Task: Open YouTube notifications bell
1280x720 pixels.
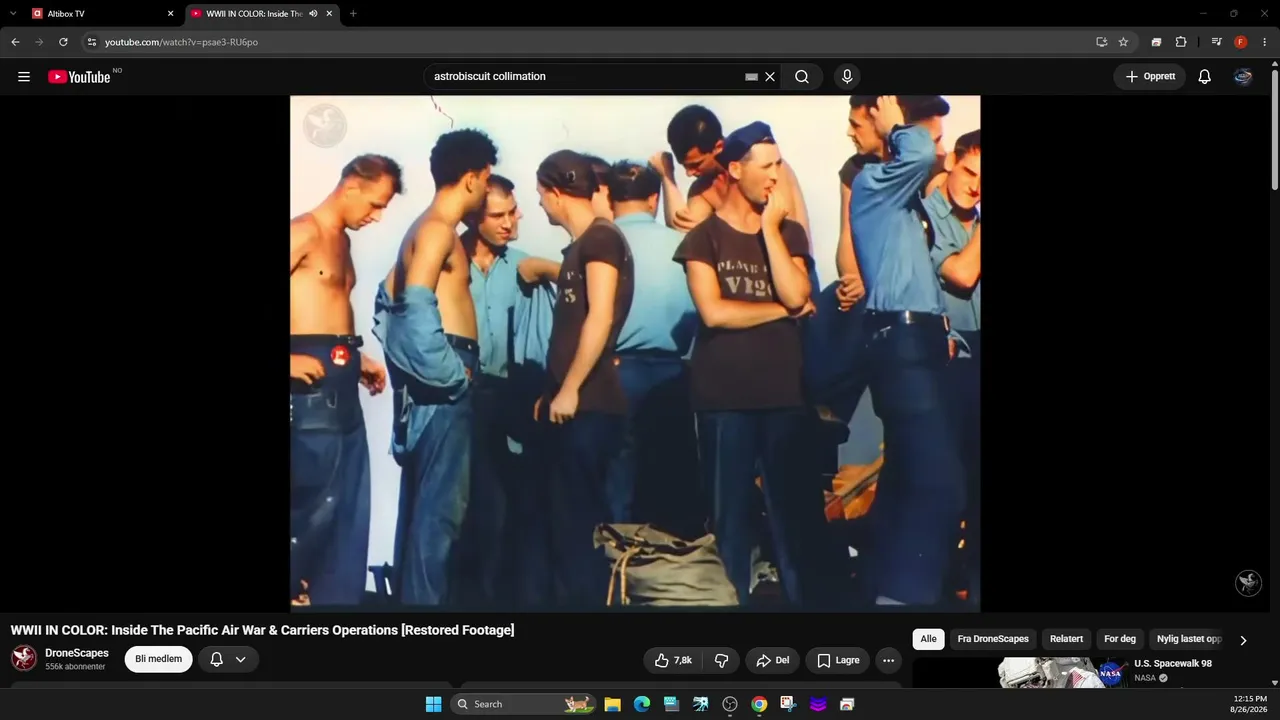Action: 1205,77
